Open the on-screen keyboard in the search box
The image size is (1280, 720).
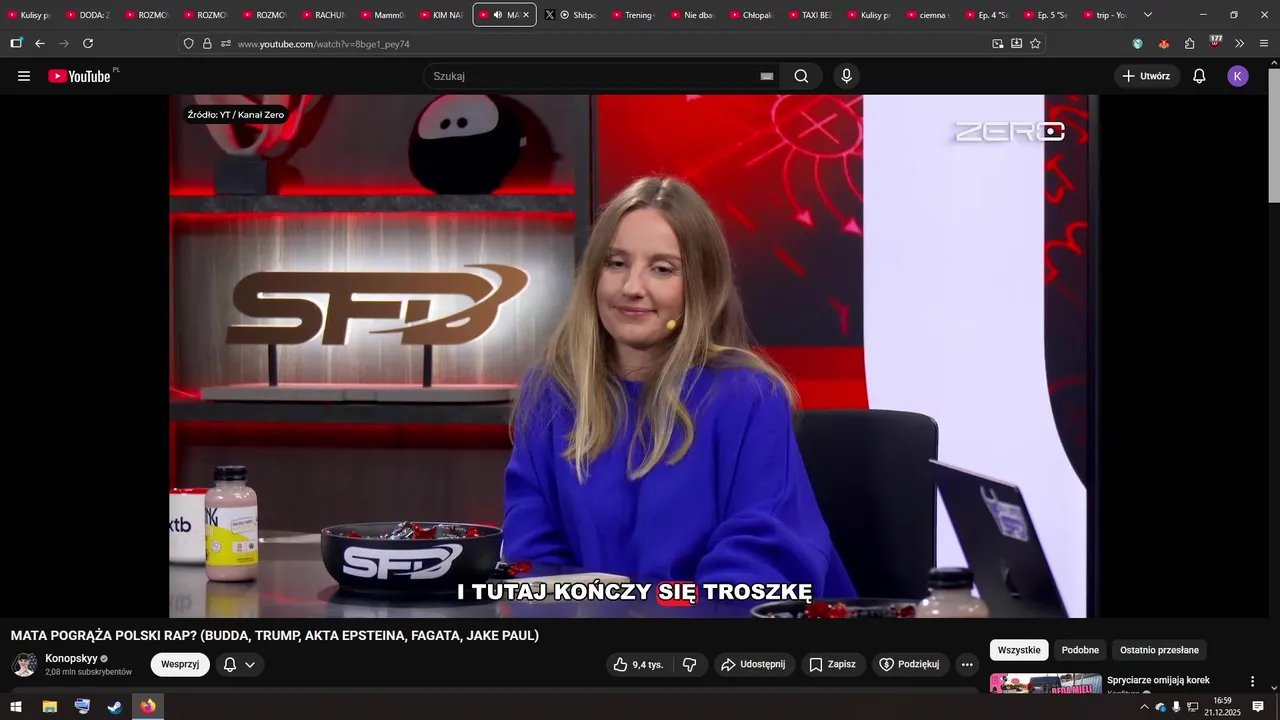tap(767, 76)
